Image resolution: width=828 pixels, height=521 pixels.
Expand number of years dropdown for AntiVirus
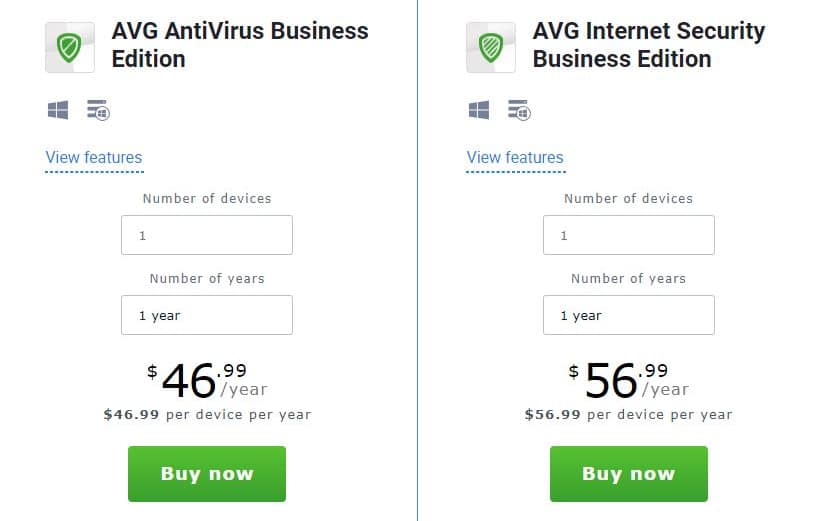(207, 315)
